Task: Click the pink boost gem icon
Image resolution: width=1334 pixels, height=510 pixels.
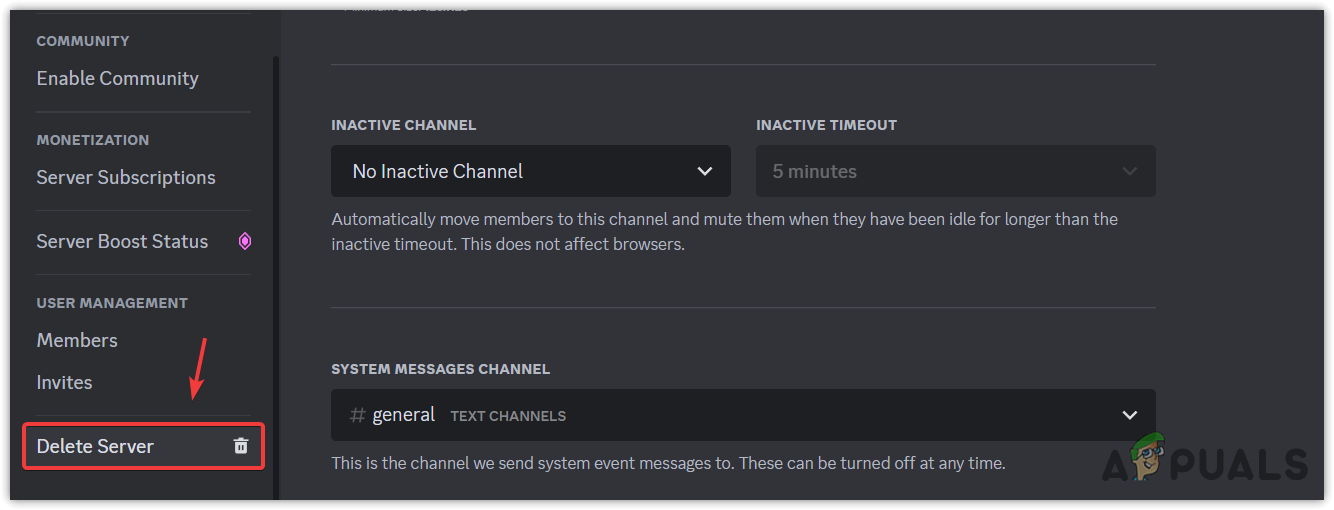Action: point(244,241)
